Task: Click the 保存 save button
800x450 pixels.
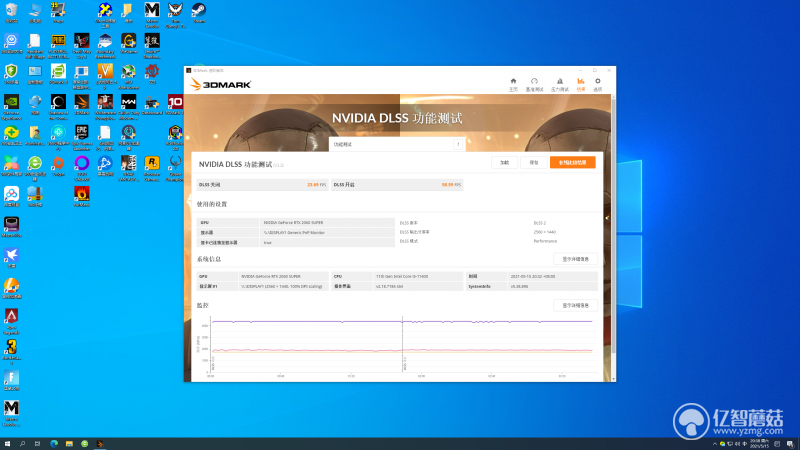Action: (534, 162)
